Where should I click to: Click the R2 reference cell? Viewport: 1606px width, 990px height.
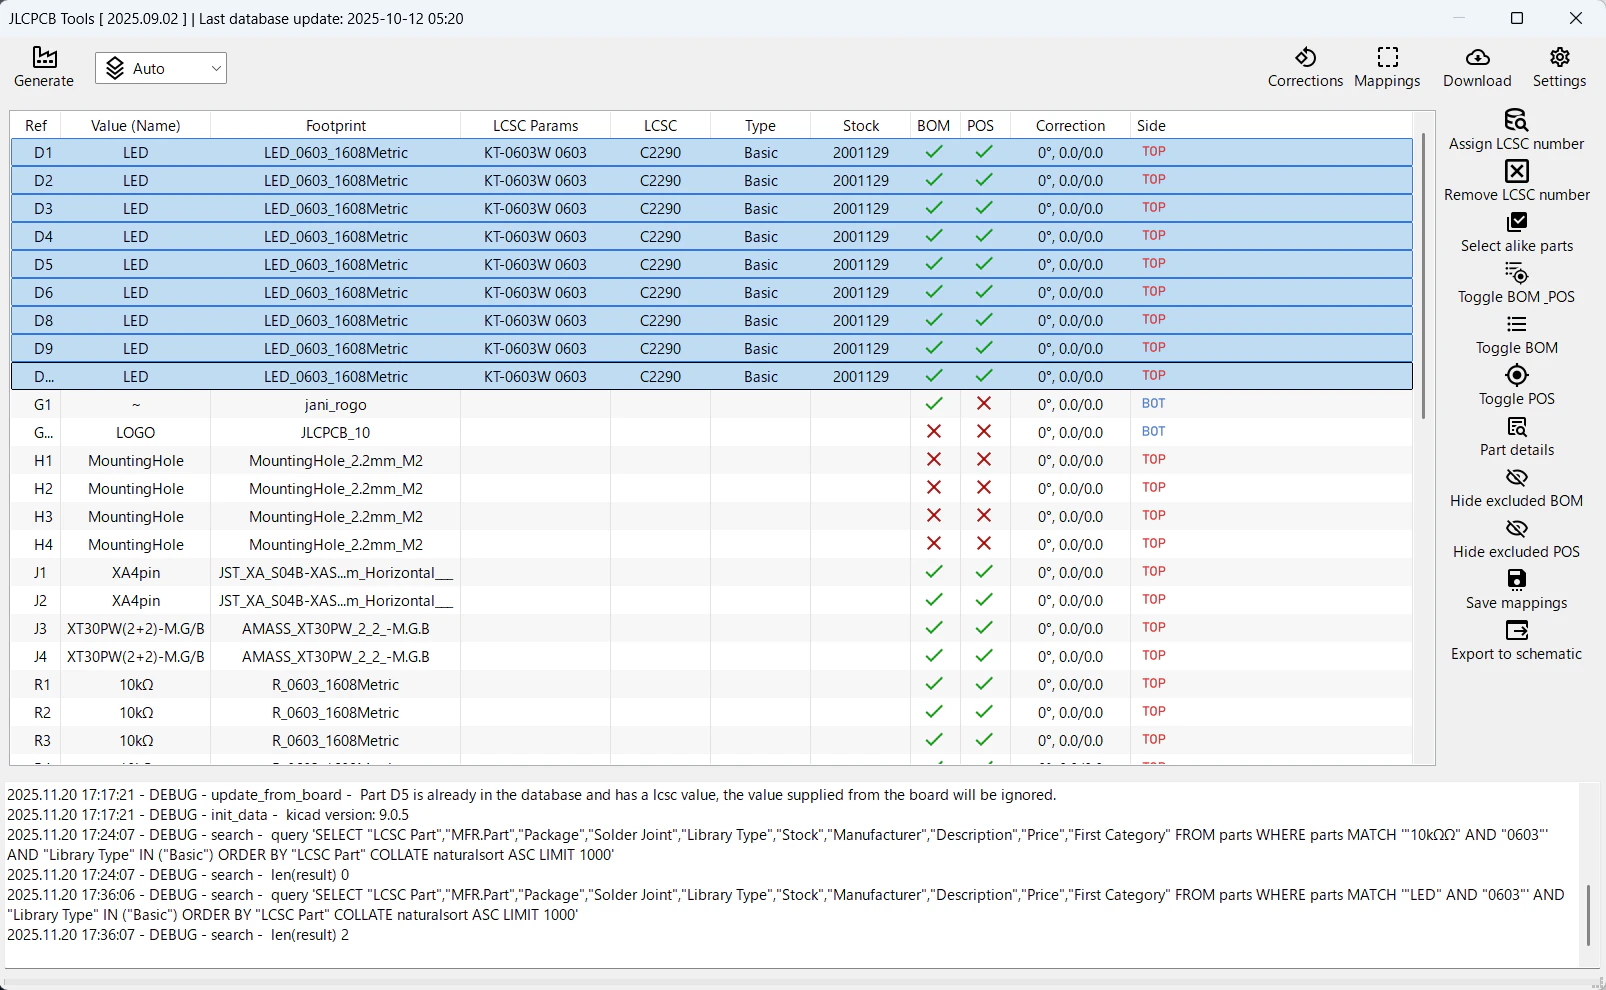tap(42, 713)
